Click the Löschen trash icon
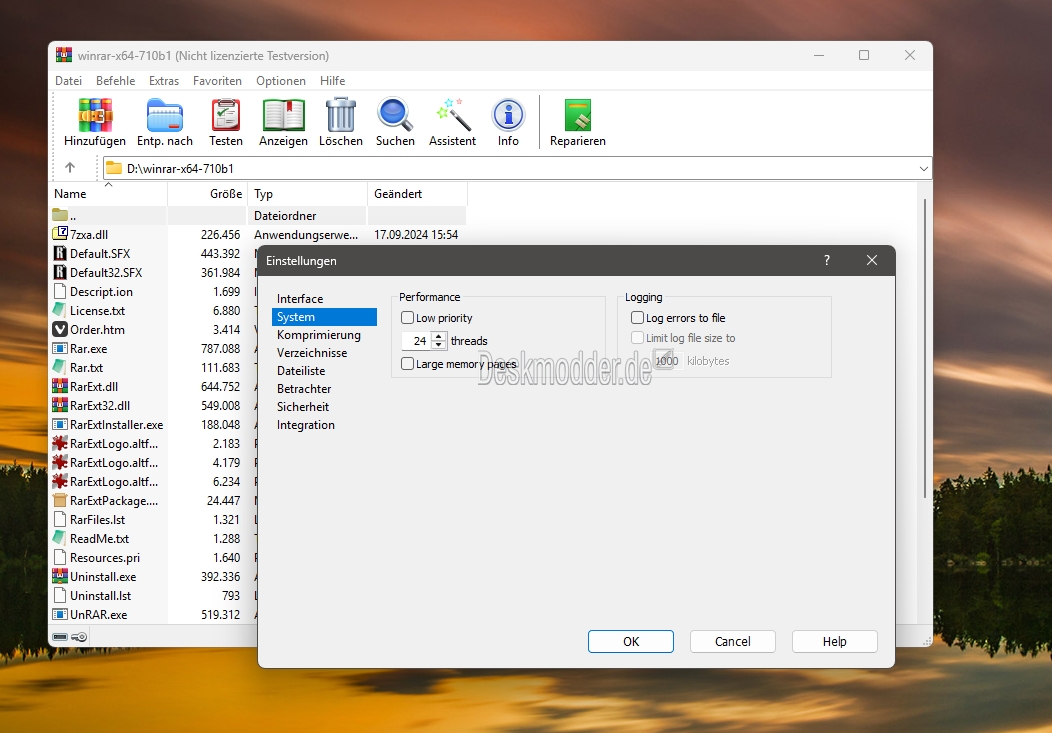The width and height of the screenshot is (1052, 733). tap(341, 115)
